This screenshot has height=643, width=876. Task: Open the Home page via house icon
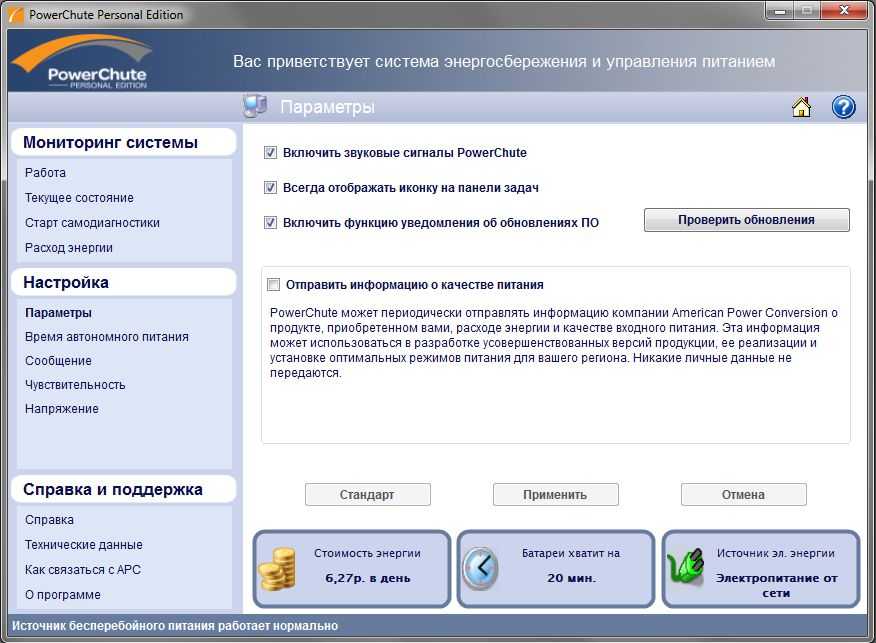click(x=801, y=107)
